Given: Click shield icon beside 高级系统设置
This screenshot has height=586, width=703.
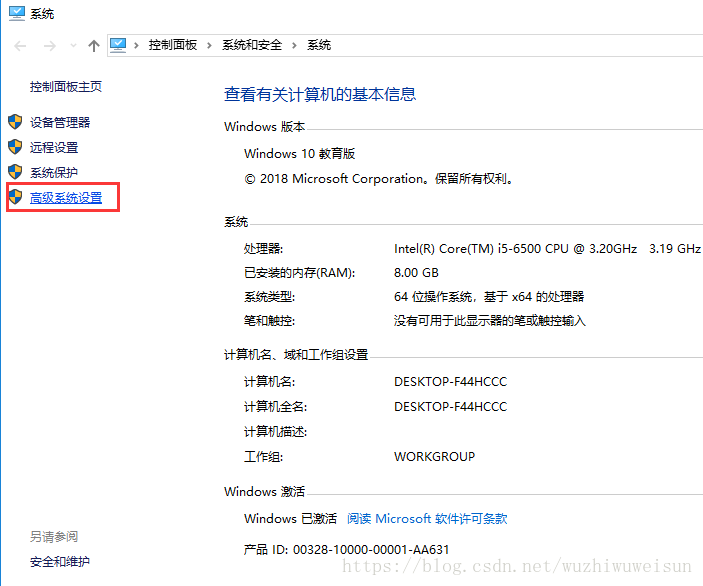Looking at the screenshot, I should click(x=15, y=196).
